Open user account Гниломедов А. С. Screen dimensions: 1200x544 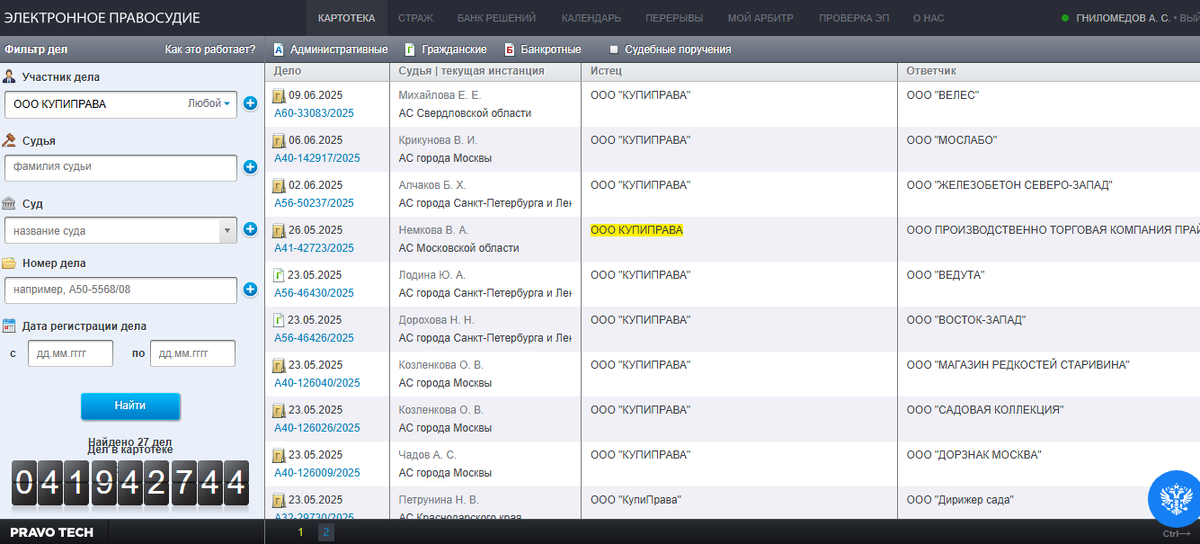coord(1122,18)
